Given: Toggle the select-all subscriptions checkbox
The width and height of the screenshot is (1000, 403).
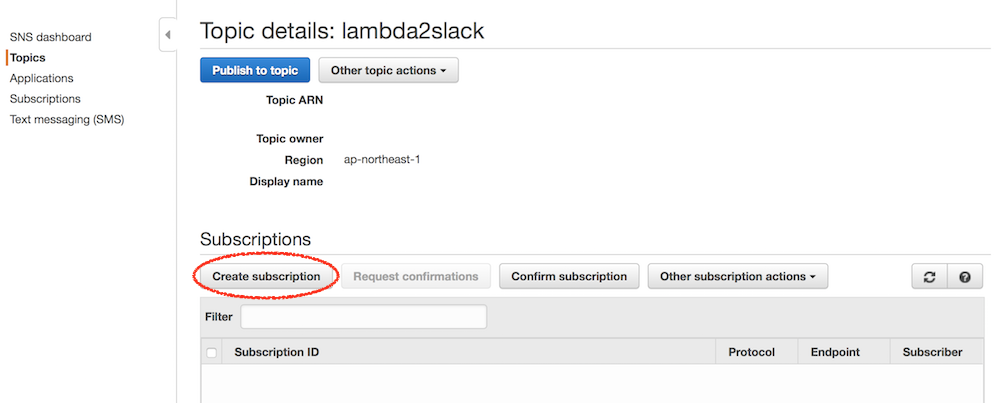Looking at the screenshot, I should [211, 352].
